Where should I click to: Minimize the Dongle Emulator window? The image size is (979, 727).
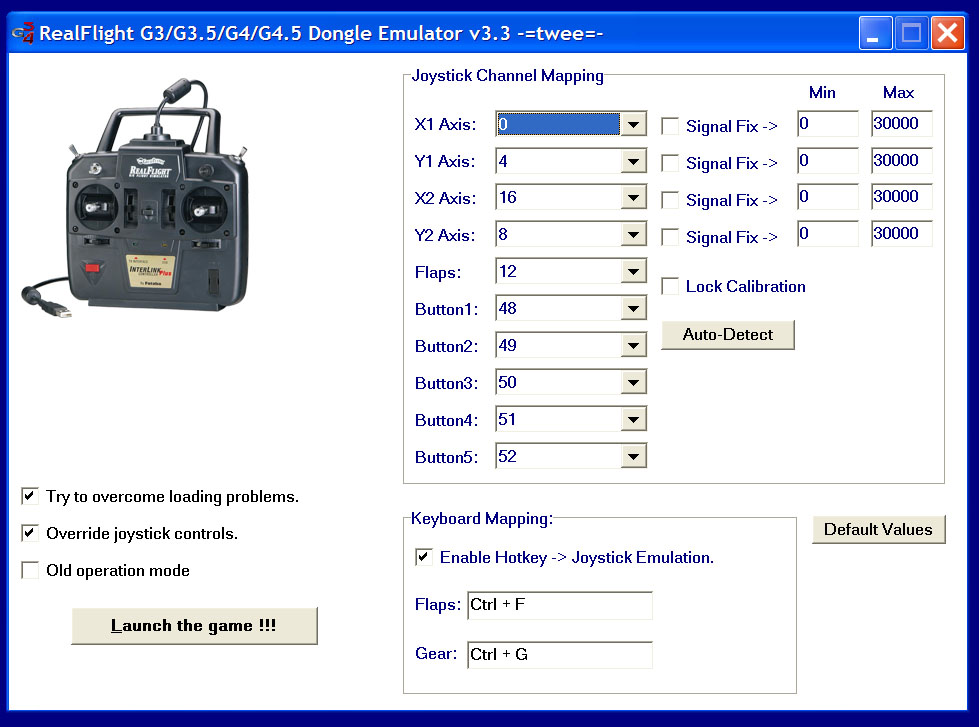tap(875, 32)
